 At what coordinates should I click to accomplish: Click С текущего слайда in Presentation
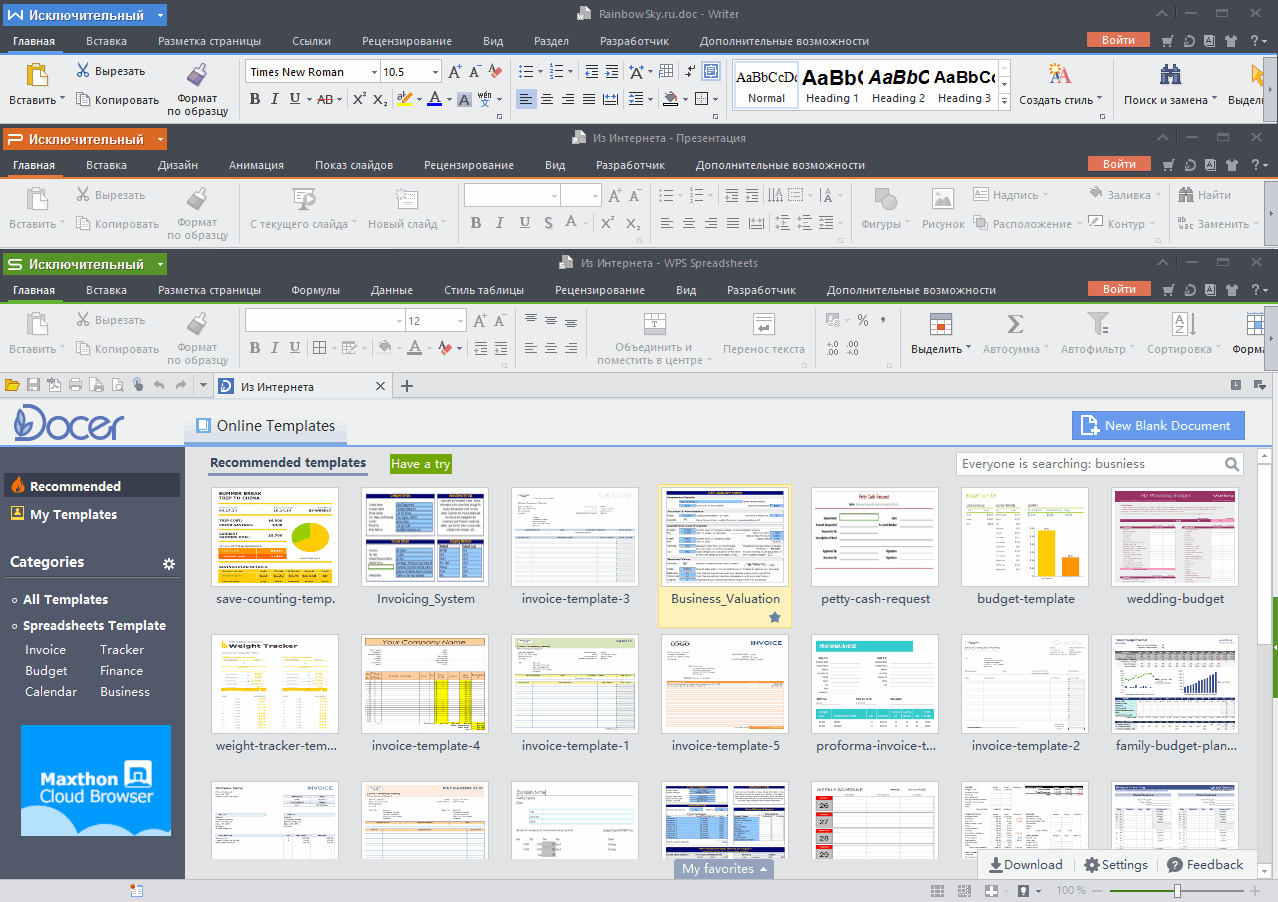pos(302,210)
